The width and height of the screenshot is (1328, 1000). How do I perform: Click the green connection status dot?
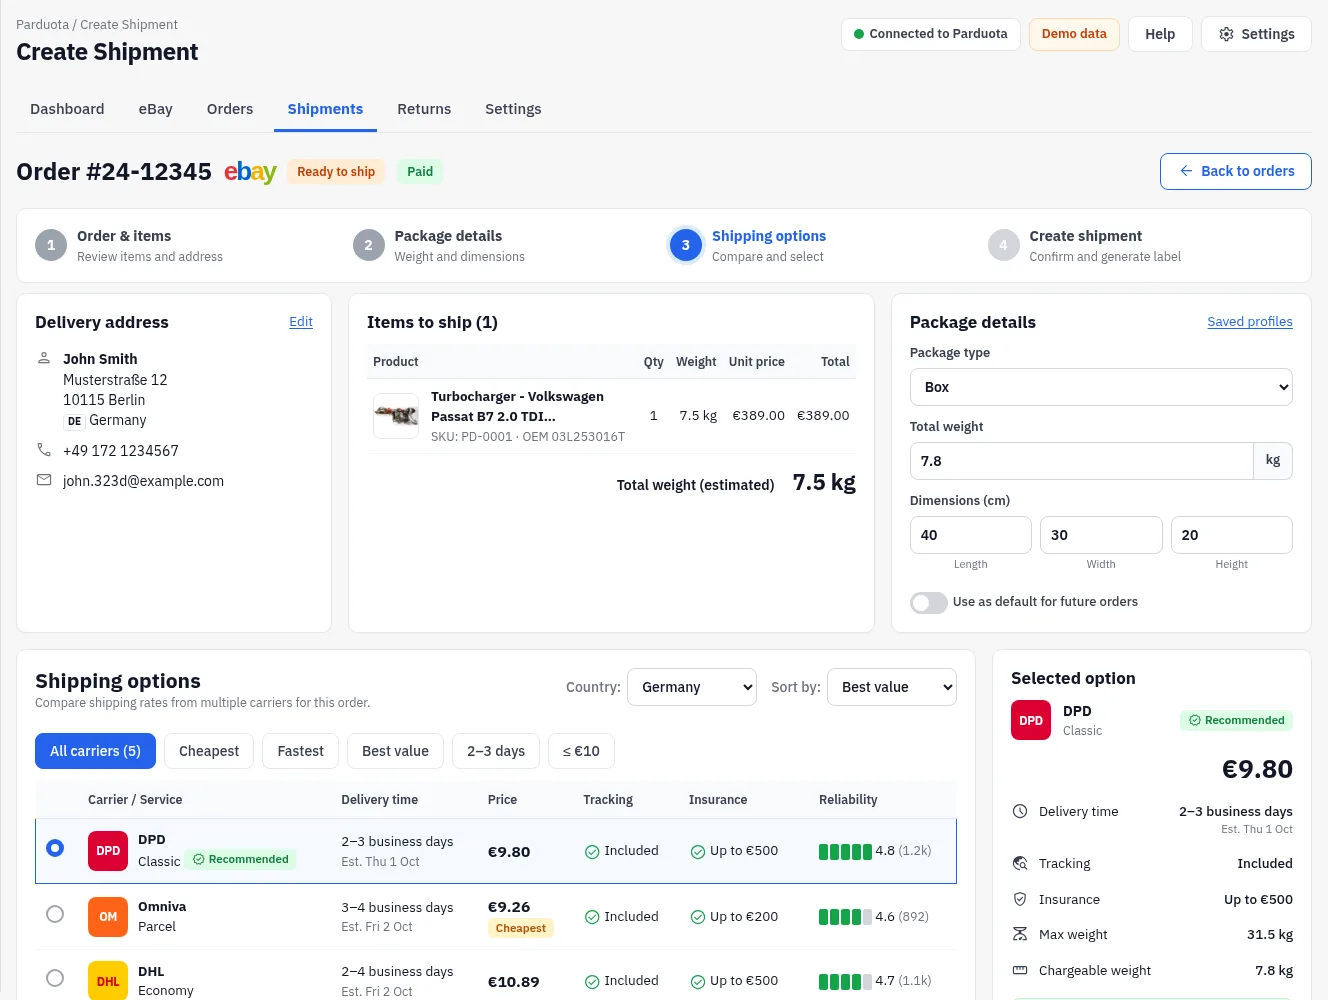(x=859, y=34)
